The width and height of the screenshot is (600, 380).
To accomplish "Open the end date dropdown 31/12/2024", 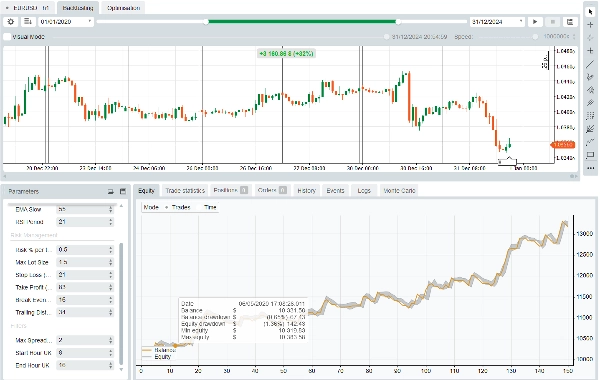I will pyautogui.click(x=521, y=21).
